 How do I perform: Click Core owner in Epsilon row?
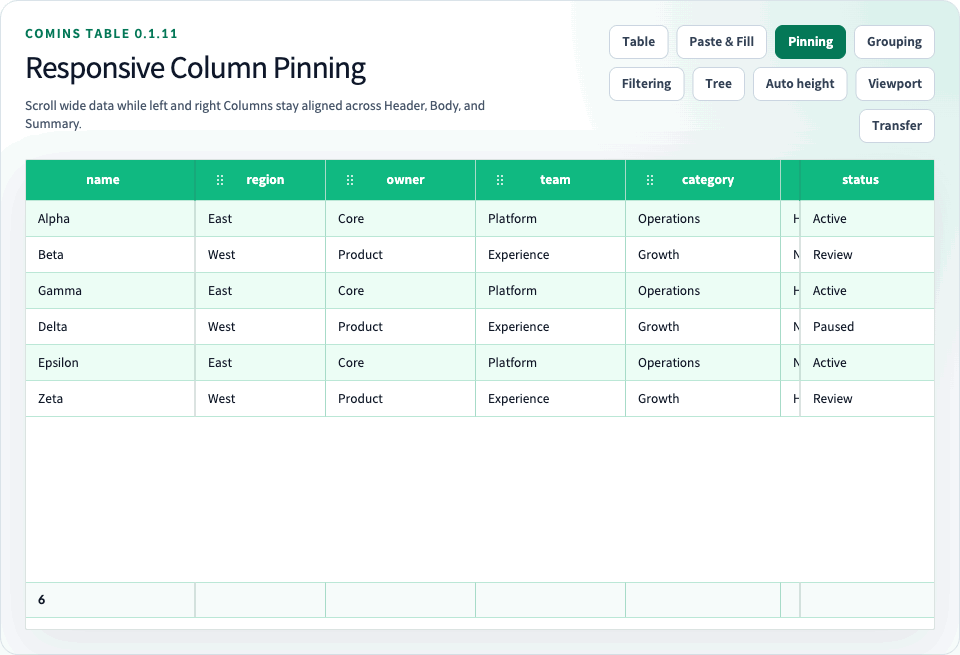tap(400, 363)
